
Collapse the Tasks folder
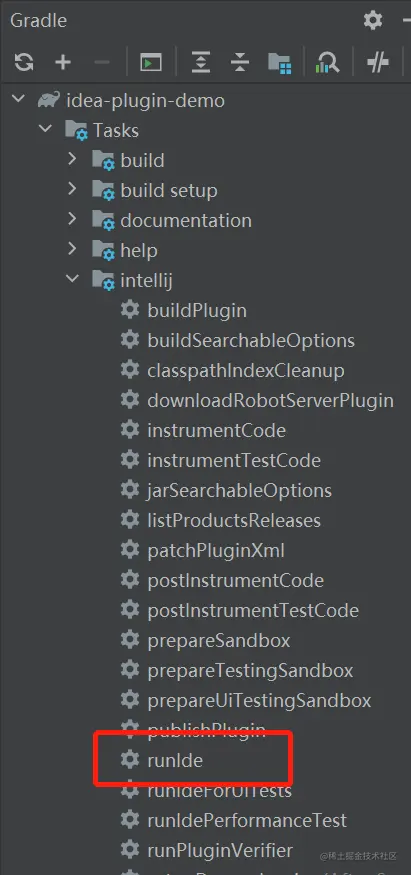pos(45,129)
